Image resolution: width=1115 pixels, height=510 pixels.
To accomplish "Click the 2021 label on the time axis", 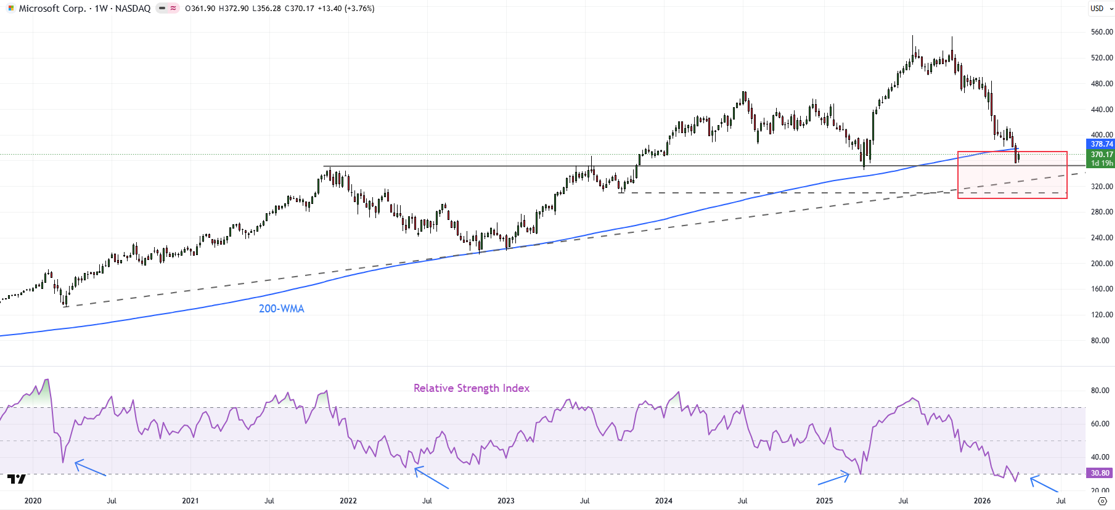I will tap(190, 501).
